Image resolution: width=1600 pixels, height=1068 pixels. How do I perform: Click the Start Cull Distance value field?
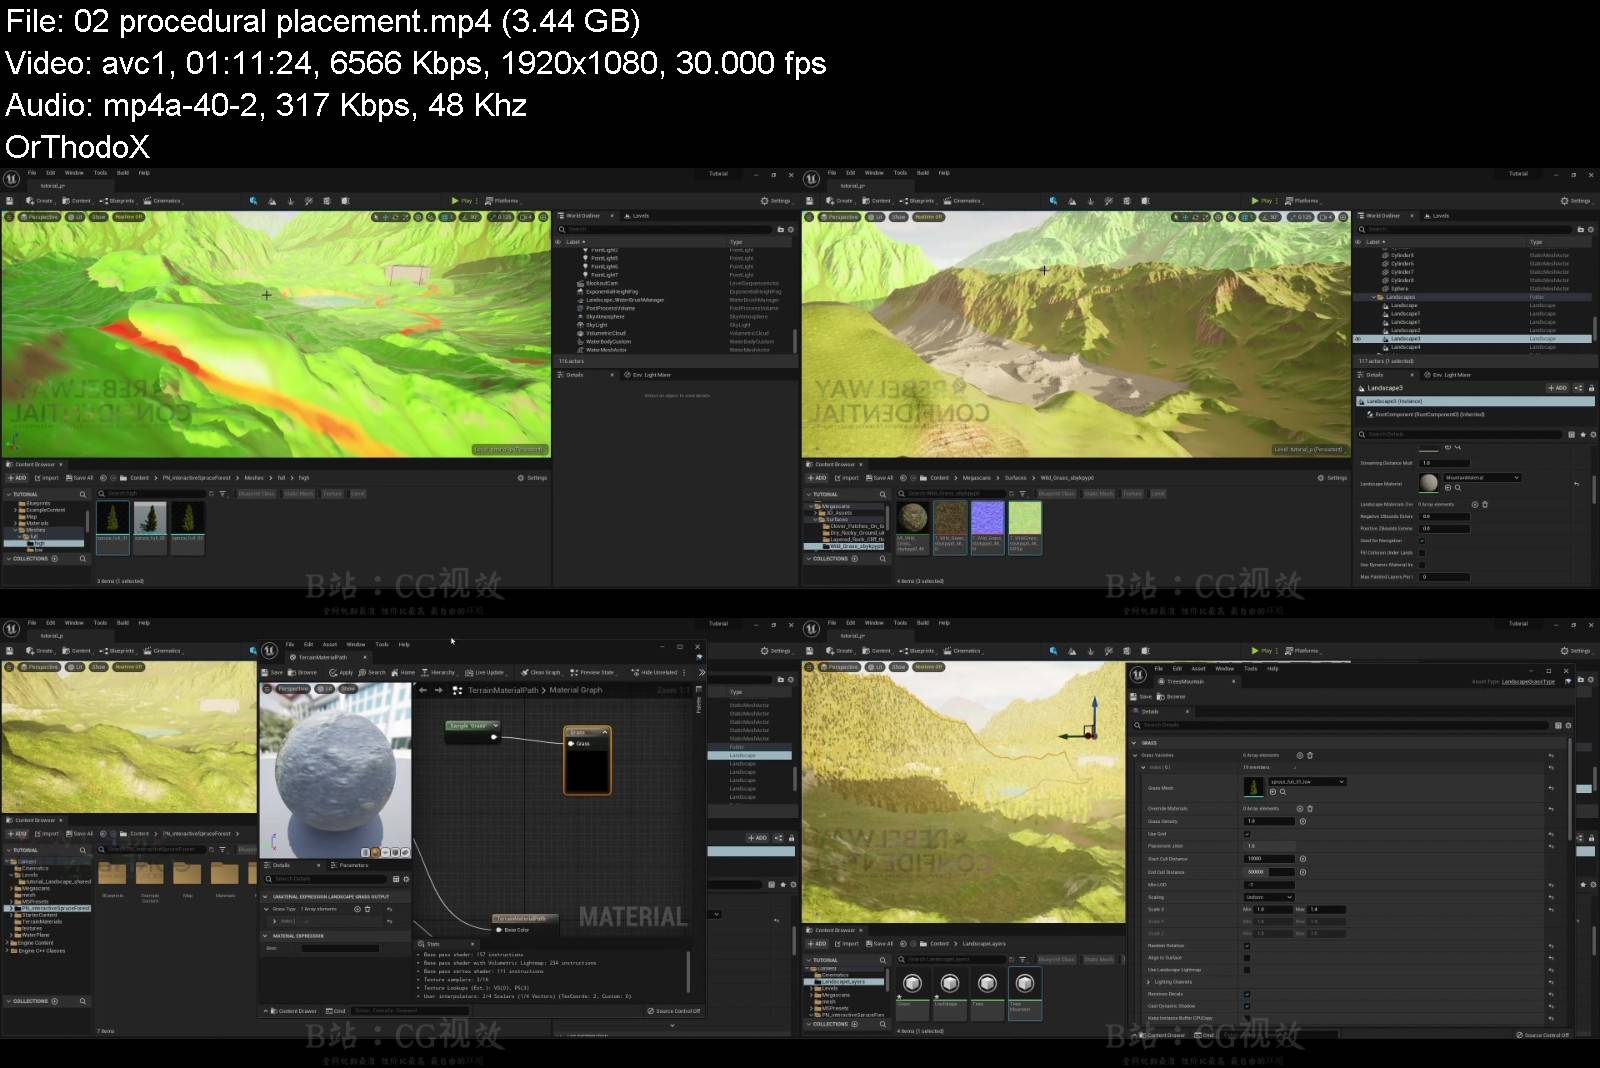click(x=1268, y=859)
